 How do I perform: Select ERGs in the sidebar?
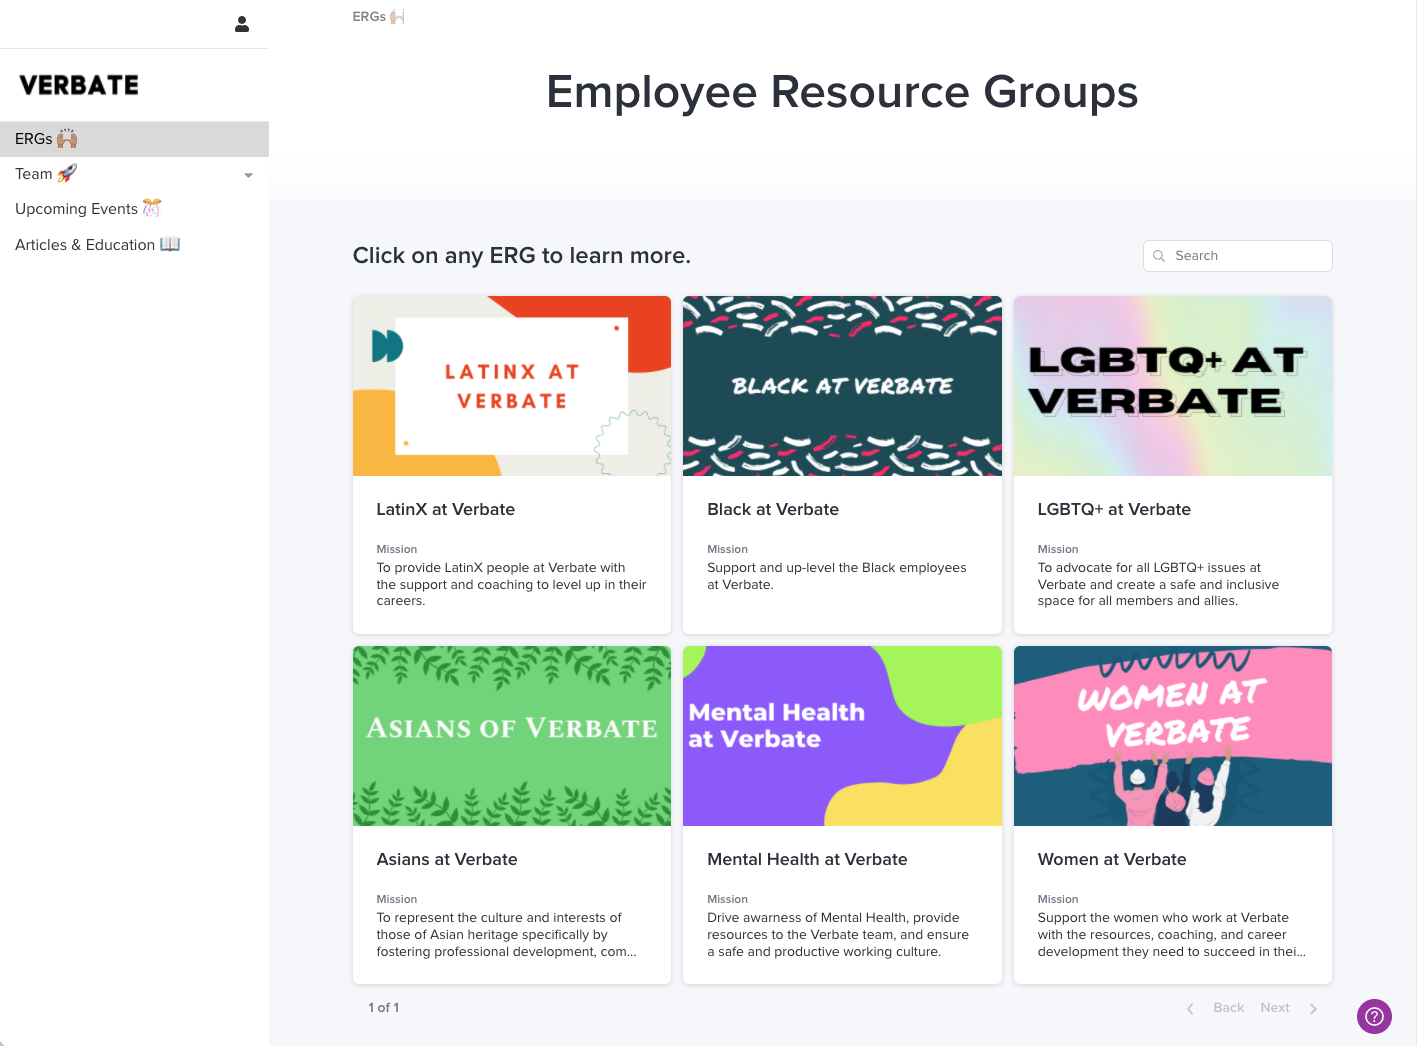tap(46, 138)
